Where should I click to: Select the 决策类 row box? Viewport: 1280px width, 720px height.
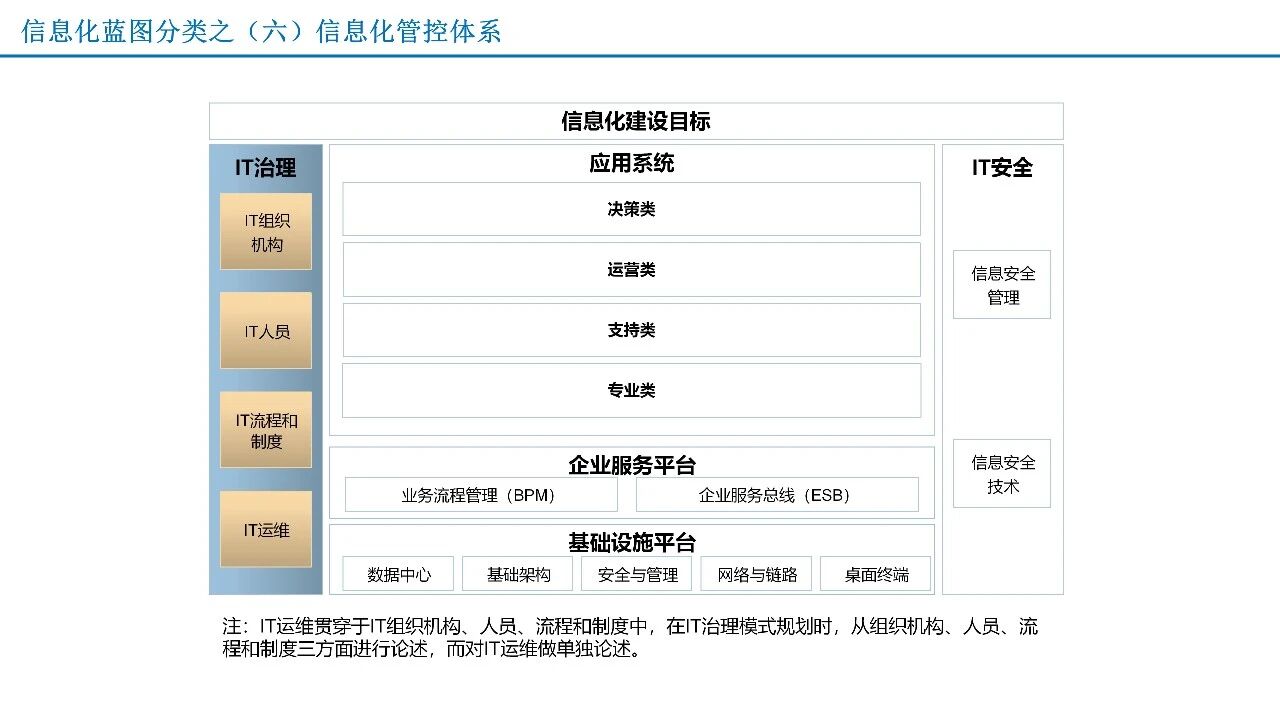coord(632,209)
